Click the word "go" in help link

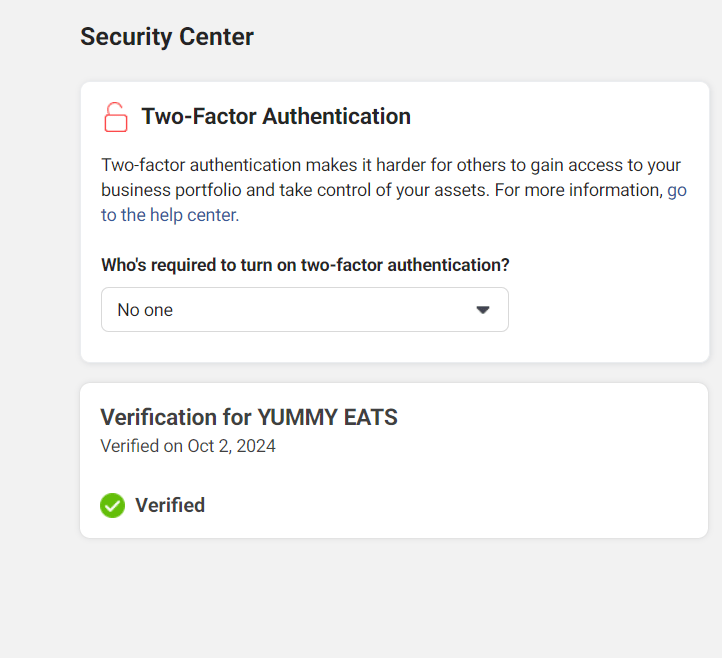click(x=677, y=190)
